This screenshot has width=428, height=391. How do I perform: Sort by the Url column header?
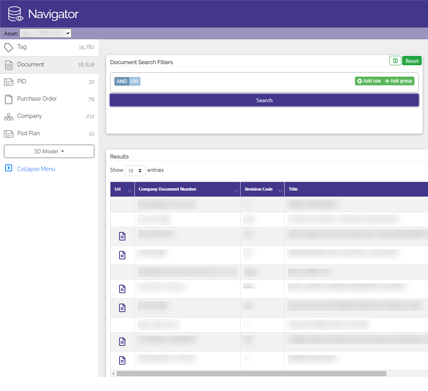122,189
